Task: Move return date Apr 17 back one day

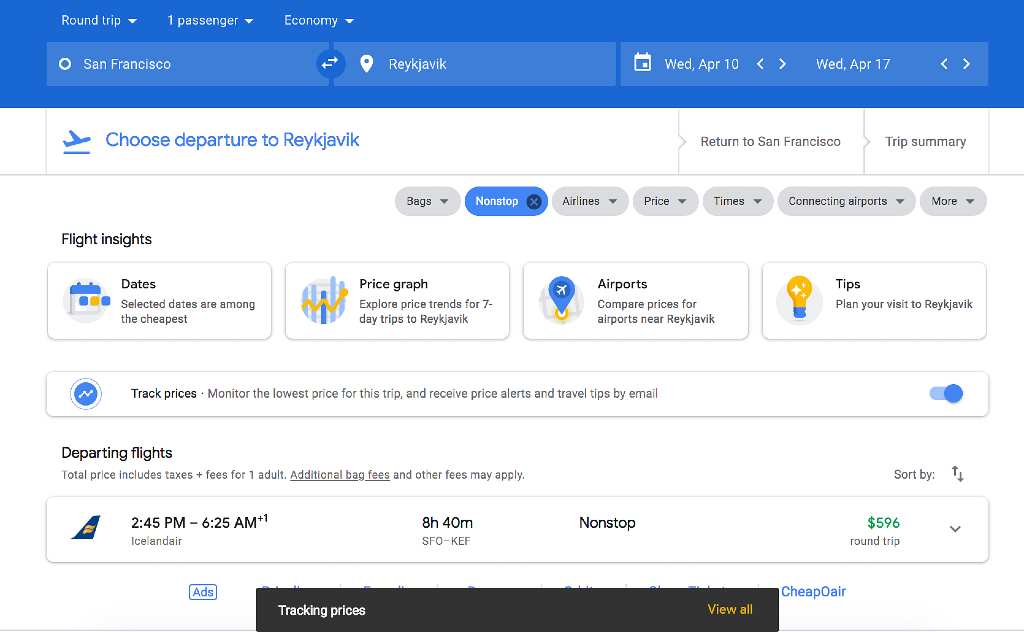Action: coord(944,64)
